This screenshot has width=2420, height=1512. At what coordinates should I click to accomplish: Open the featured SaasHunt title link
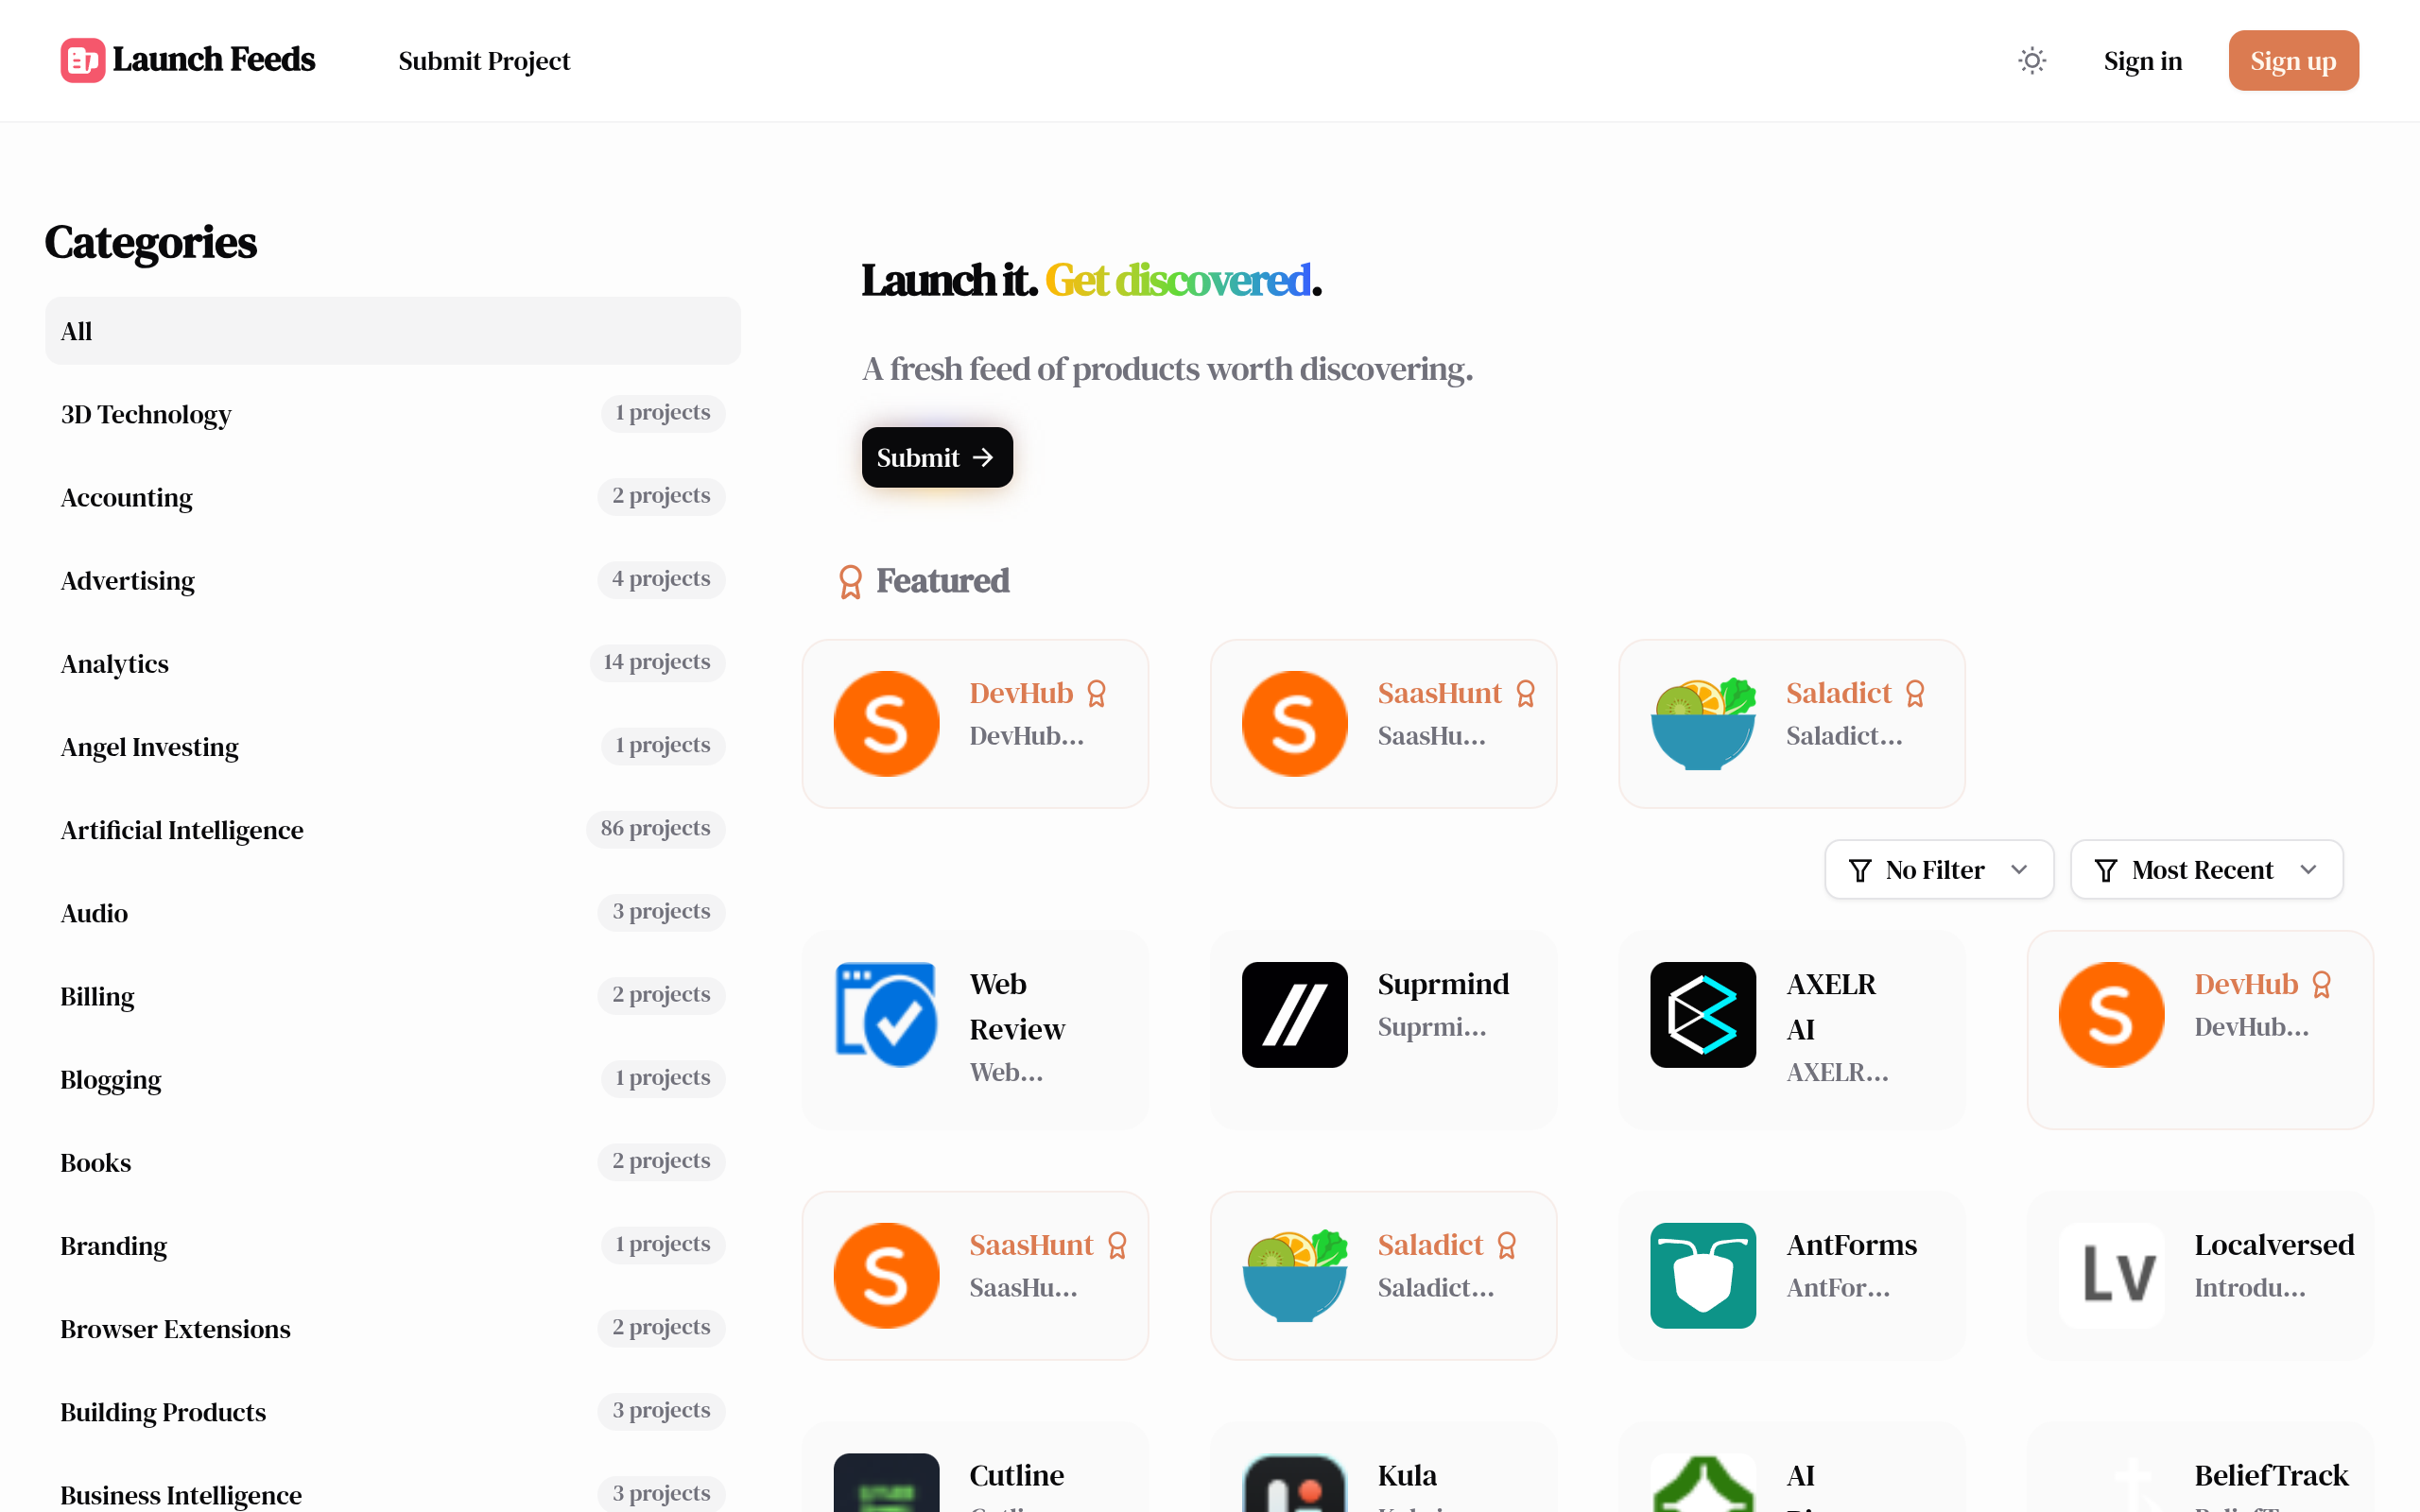click(1439, 693)
